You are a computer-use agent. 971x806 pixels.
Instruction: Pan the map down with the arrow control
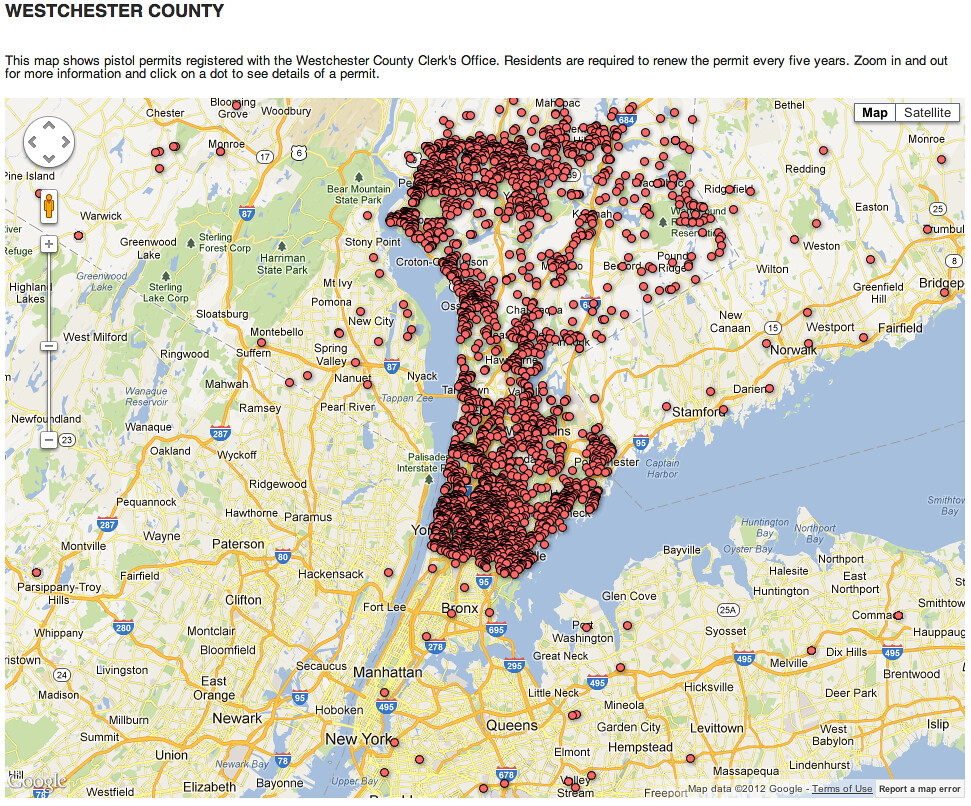49,158
